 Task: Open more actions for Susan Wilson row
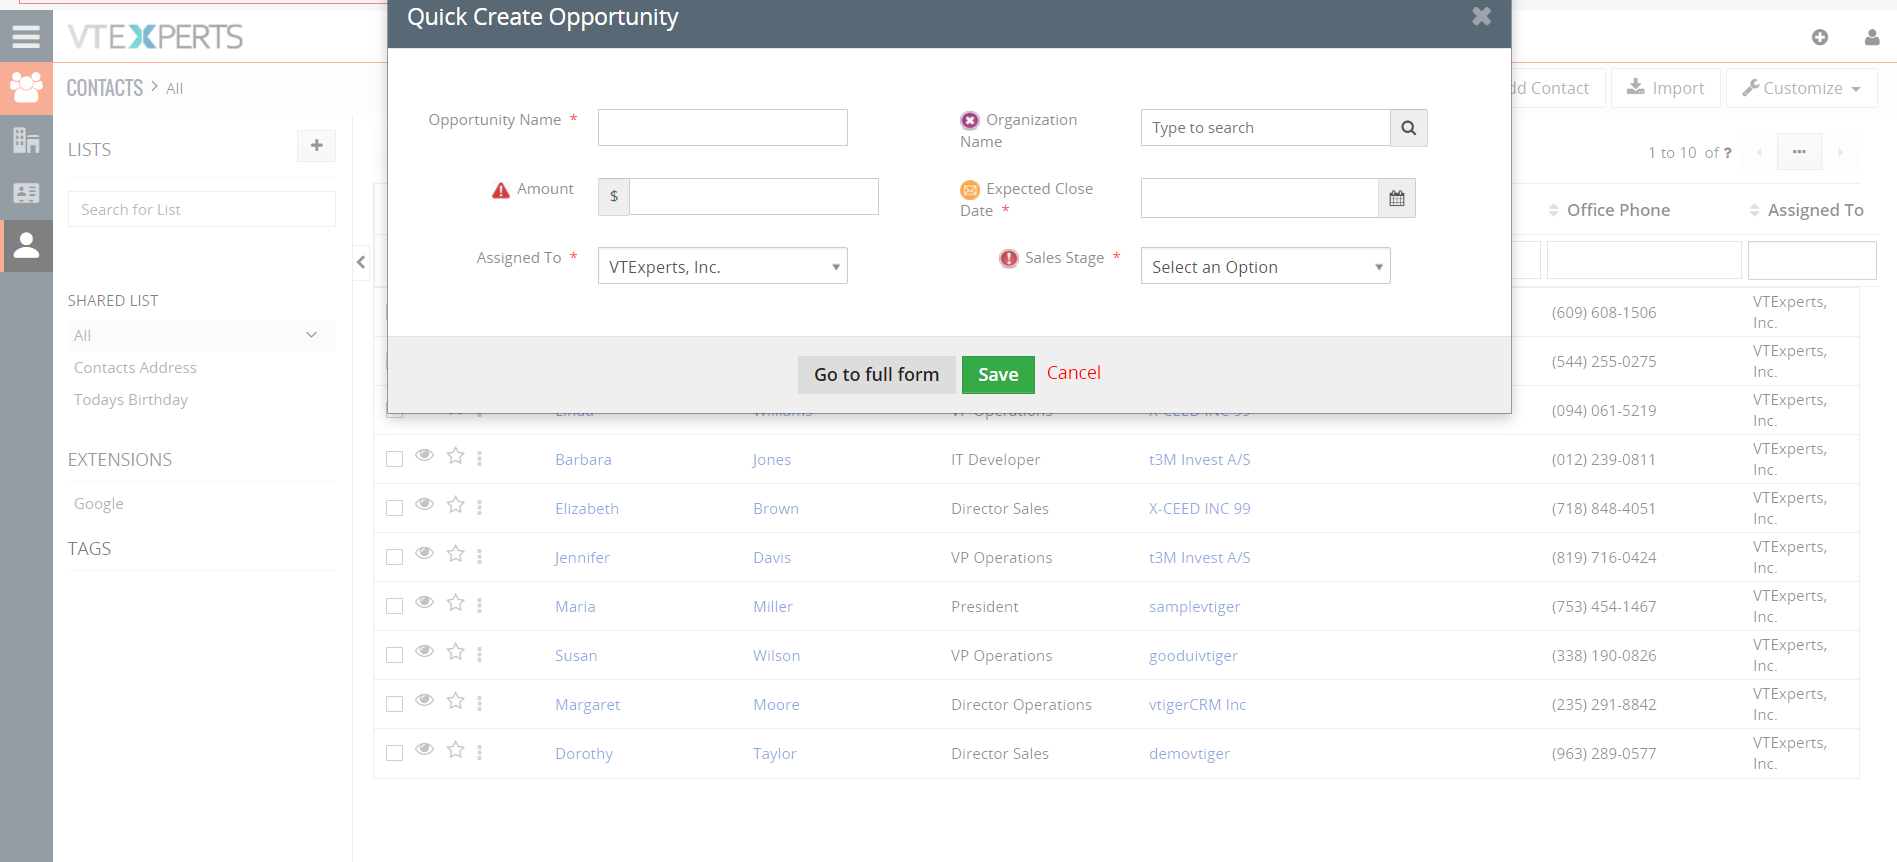tap(479, 654)
